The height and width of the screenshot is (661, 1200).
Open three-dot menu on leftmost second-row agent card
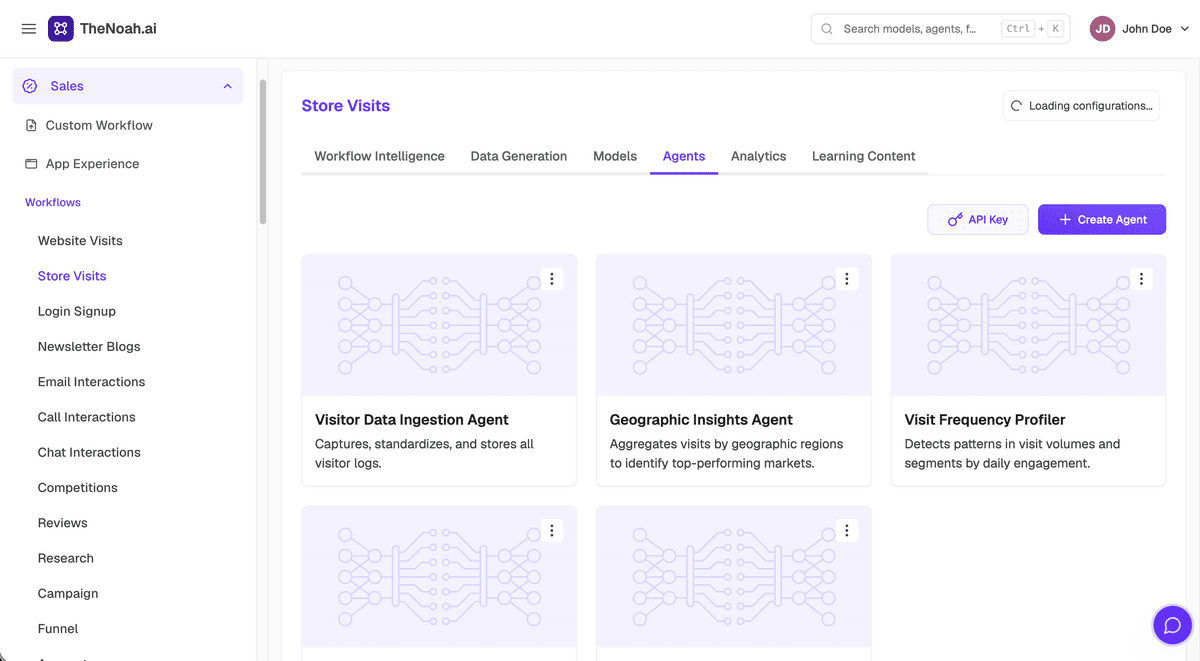click(x=552, y=531)
